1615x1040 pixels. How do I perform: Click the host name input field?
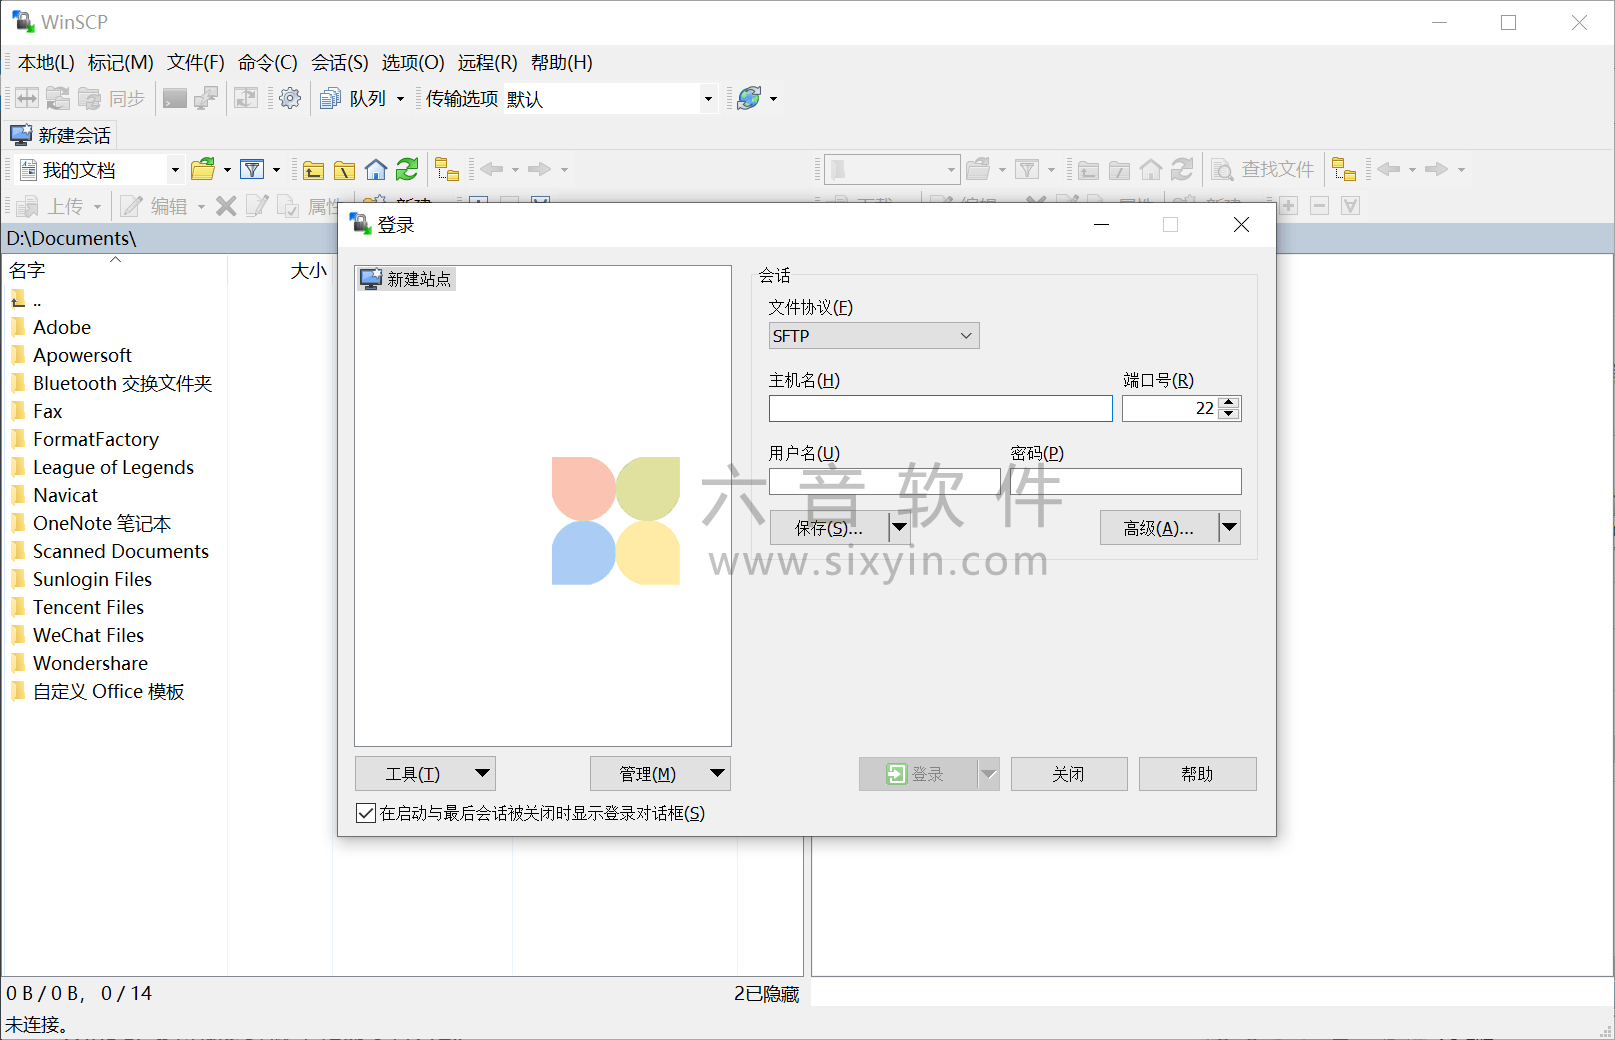click(939, 408)
